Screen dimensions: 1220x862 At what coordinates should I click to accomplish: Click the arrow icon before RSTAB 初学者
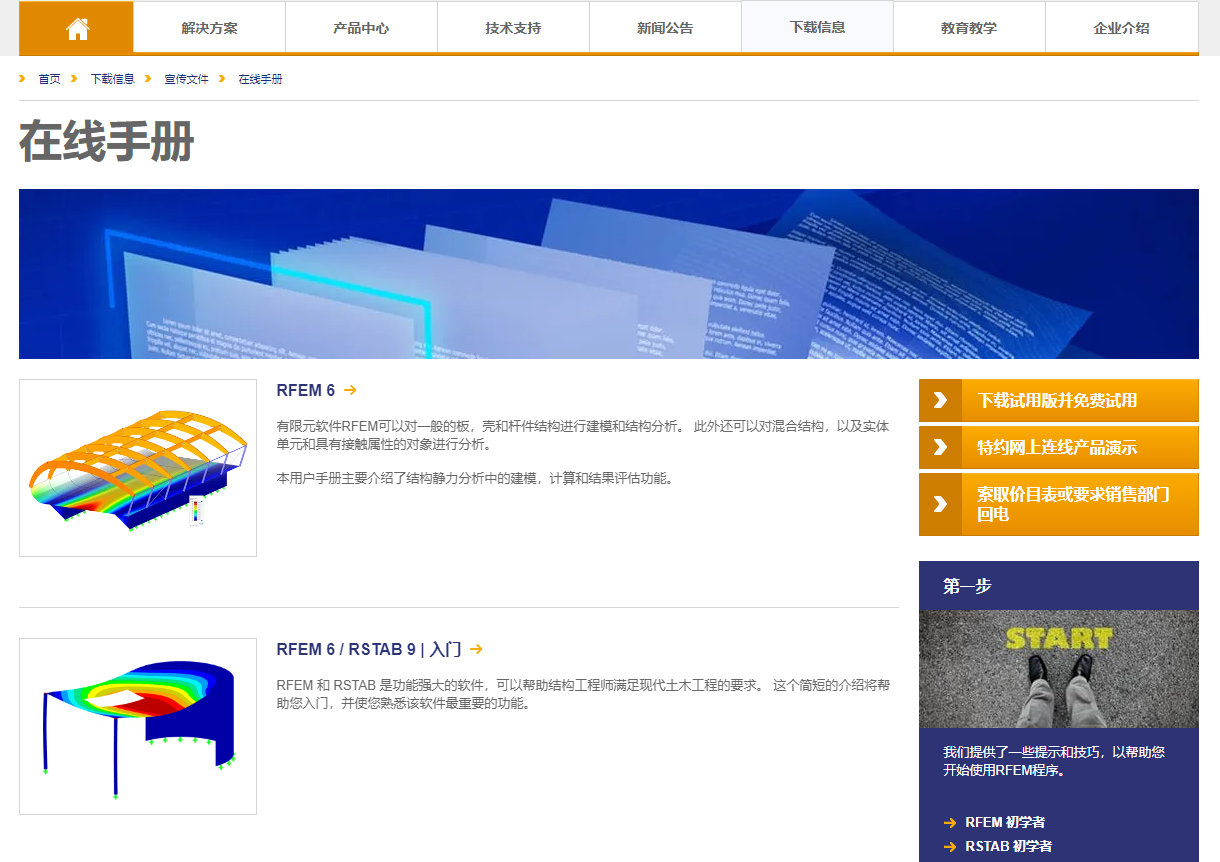coord(950,846)
